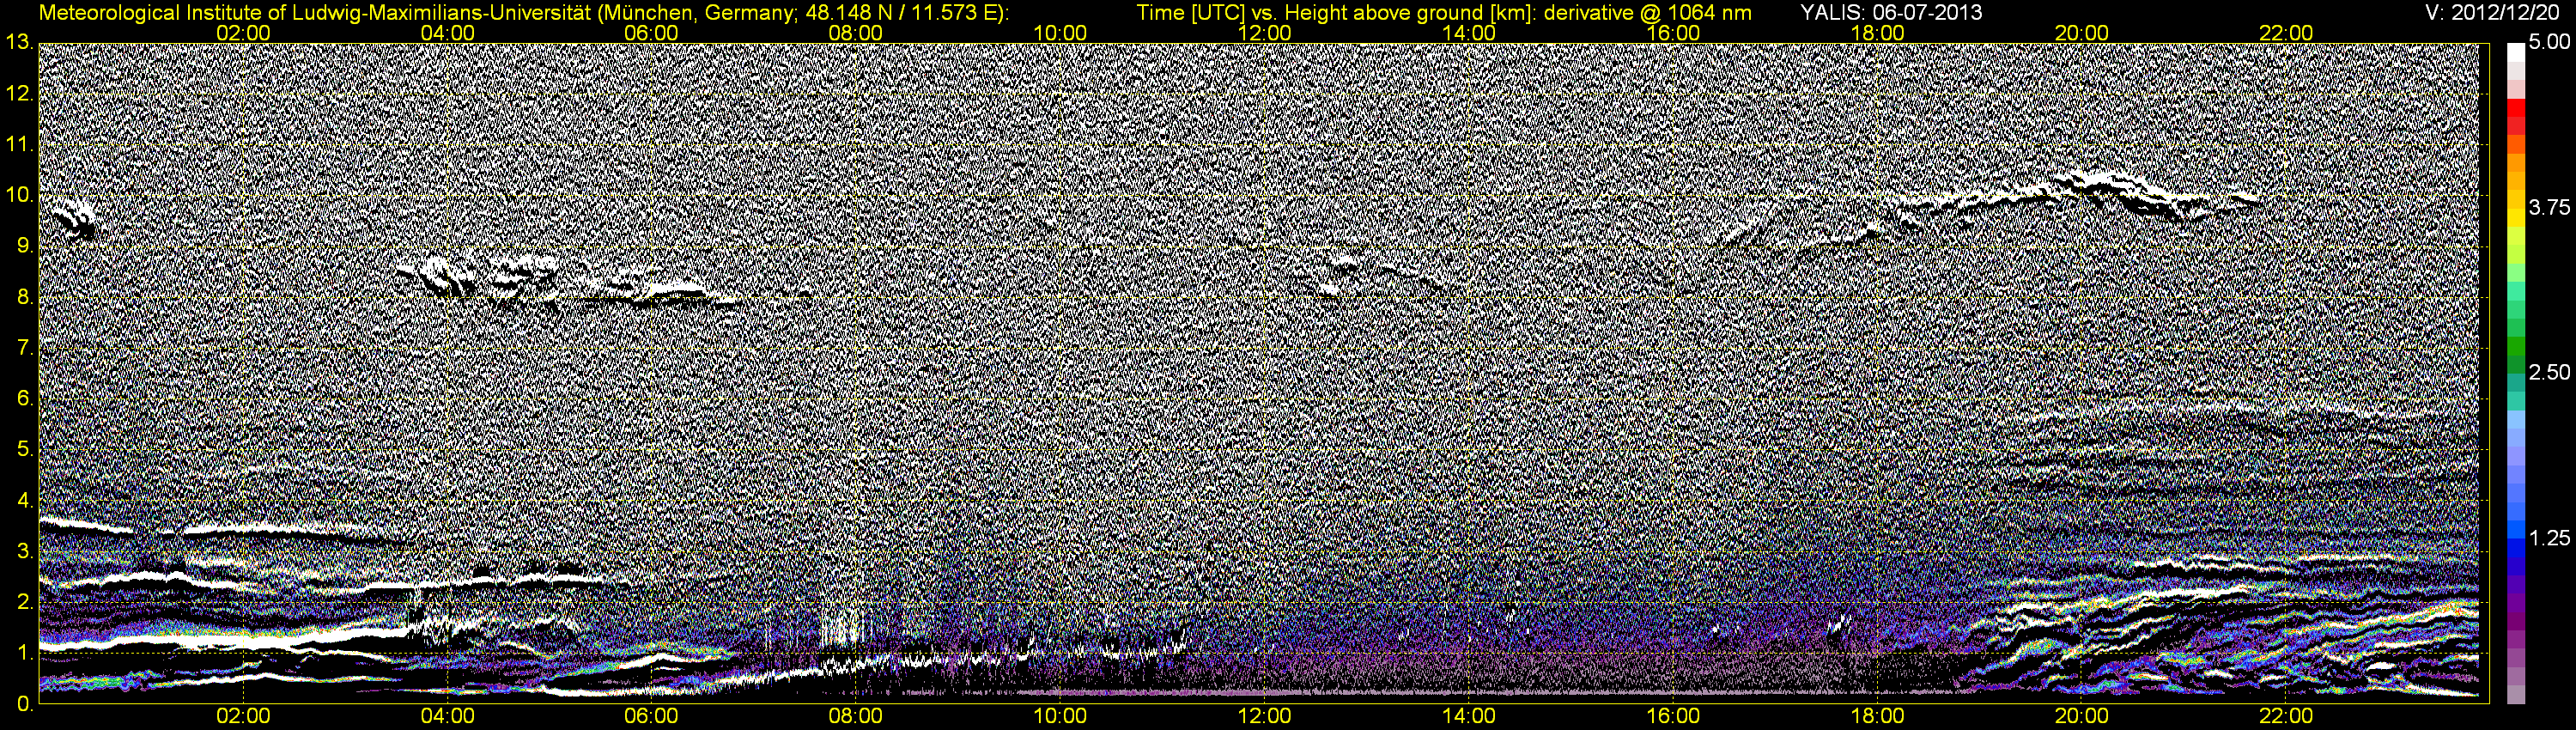
Task: Click "20:00" on the bottom time axis
Action: pyautogui.click(x=2083, y=716)
